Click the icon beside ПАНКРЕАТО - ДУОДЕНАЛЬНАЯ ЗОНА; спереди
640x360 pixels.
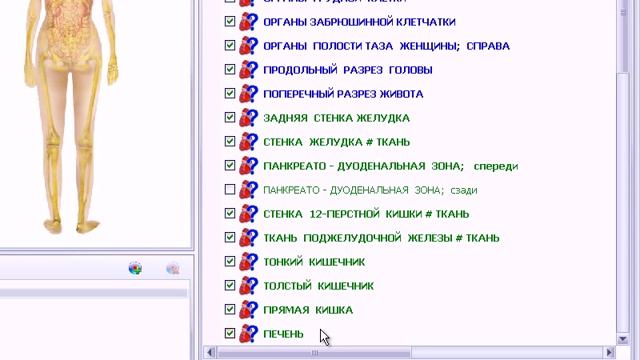tap(248, 166)
